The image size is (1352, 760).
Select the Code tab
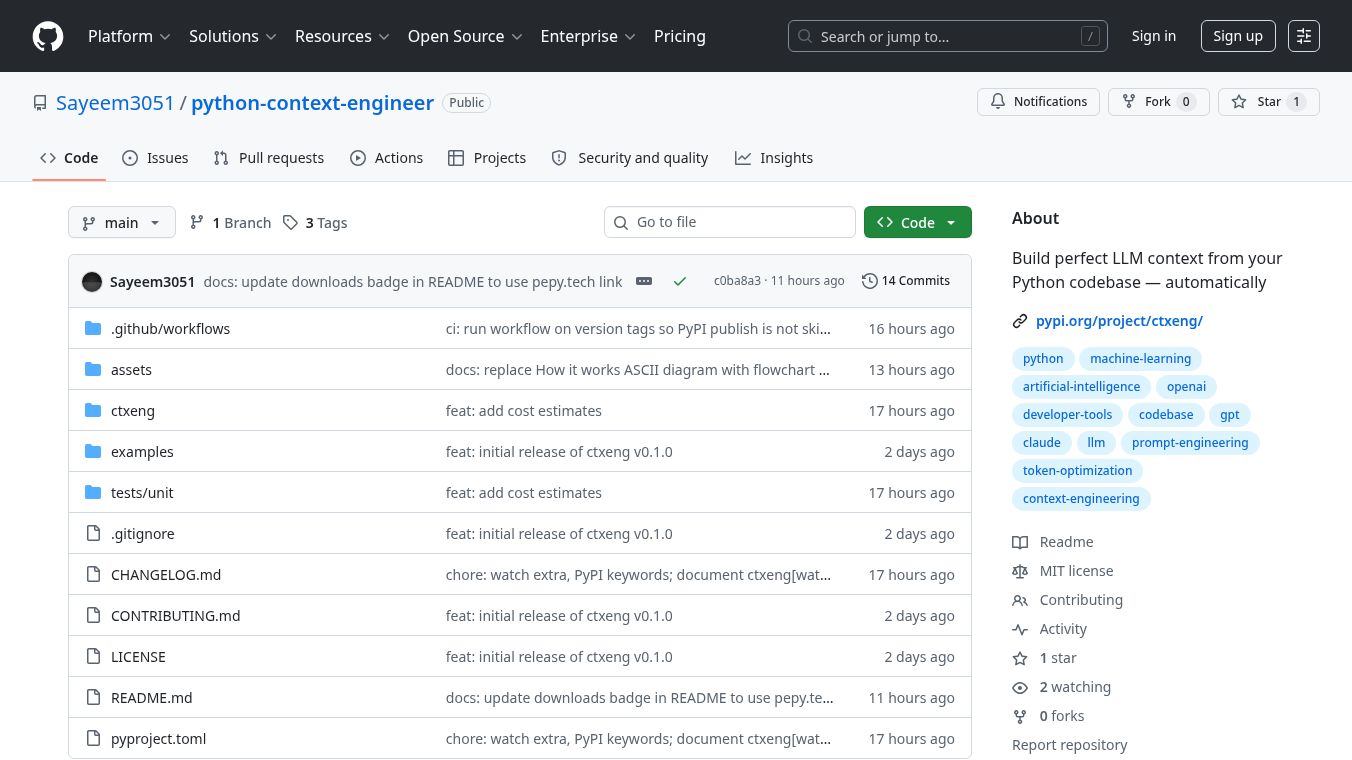pyautogui.click(x=69, y=158)
